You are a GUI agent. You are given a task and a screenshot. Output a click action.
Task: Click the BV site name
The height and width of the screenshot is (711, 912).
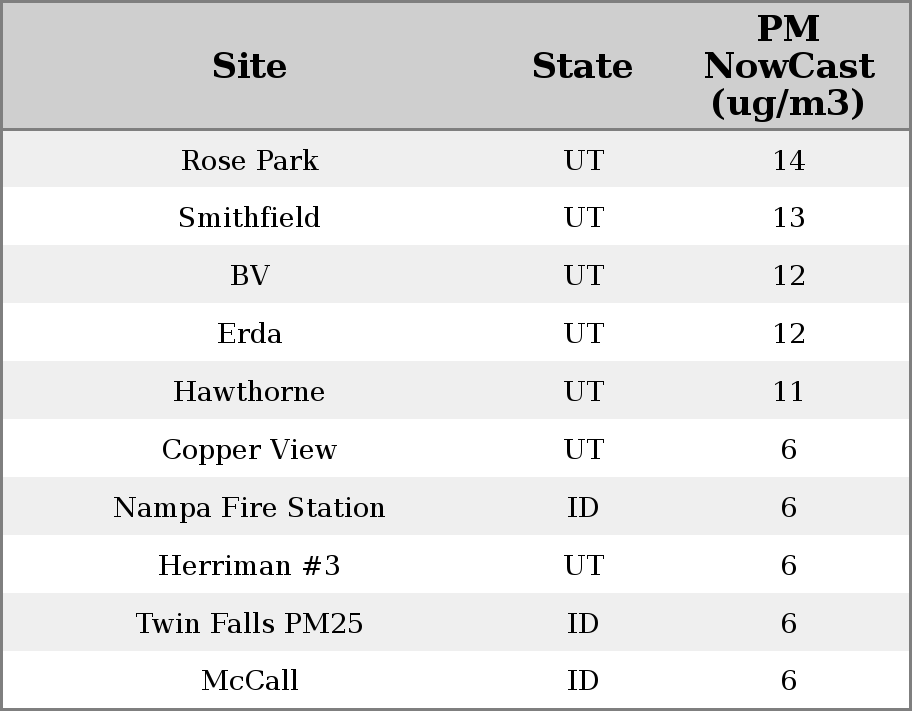pos(249,276)
